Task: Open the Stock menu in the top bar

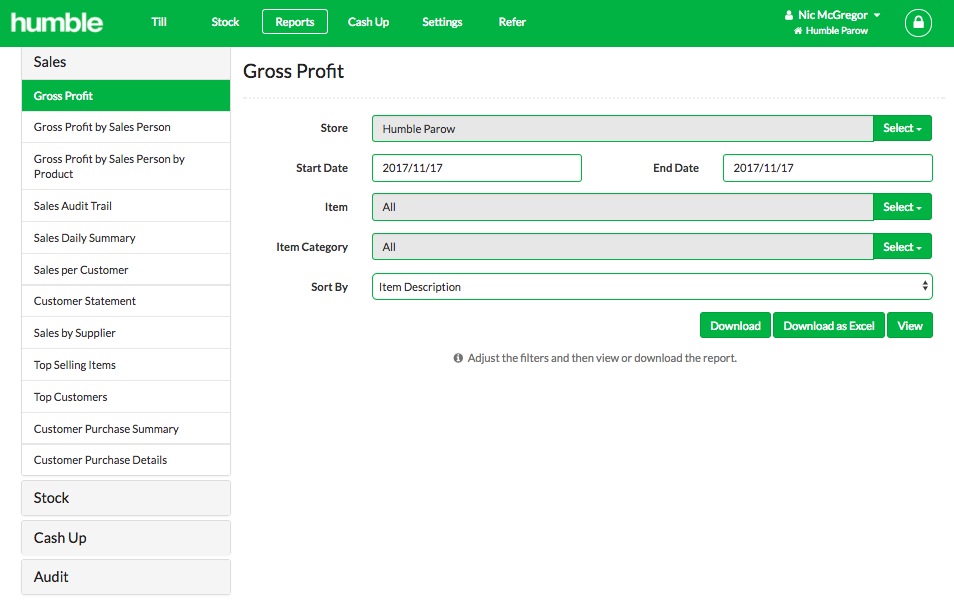Action: pos(225,22)
